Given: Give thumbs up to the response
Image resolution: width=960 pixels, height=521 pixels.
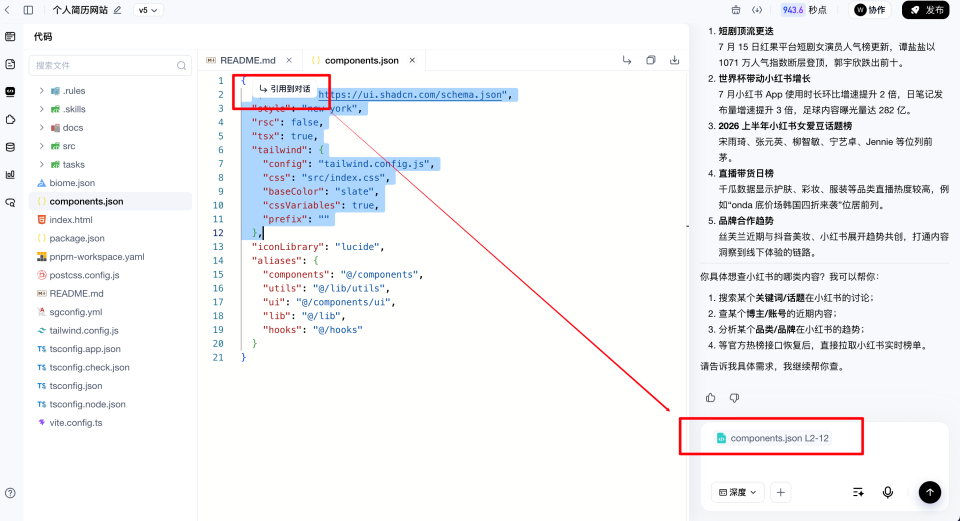Looking at the screenshot, I should (710, 398).
